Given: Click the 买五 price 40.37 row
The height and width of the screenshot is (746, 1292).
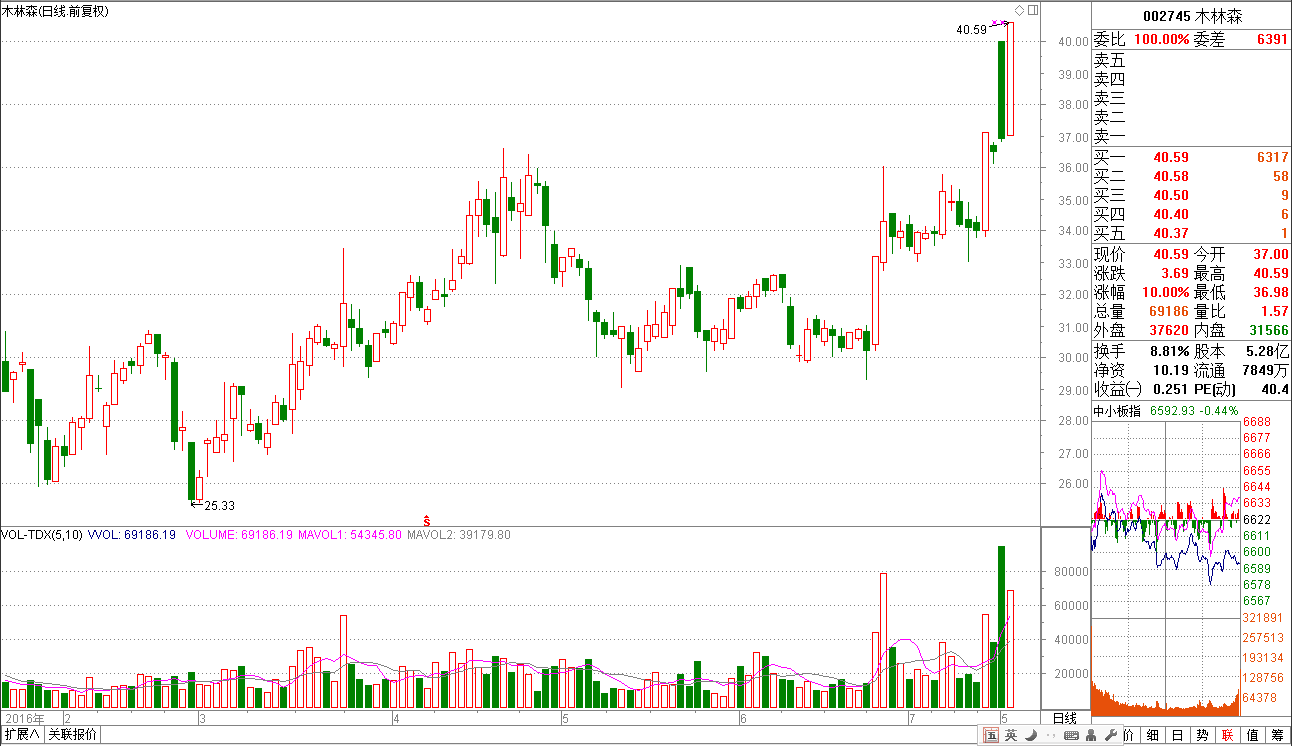Looking at the screenshot, I should click(1191, 233).
